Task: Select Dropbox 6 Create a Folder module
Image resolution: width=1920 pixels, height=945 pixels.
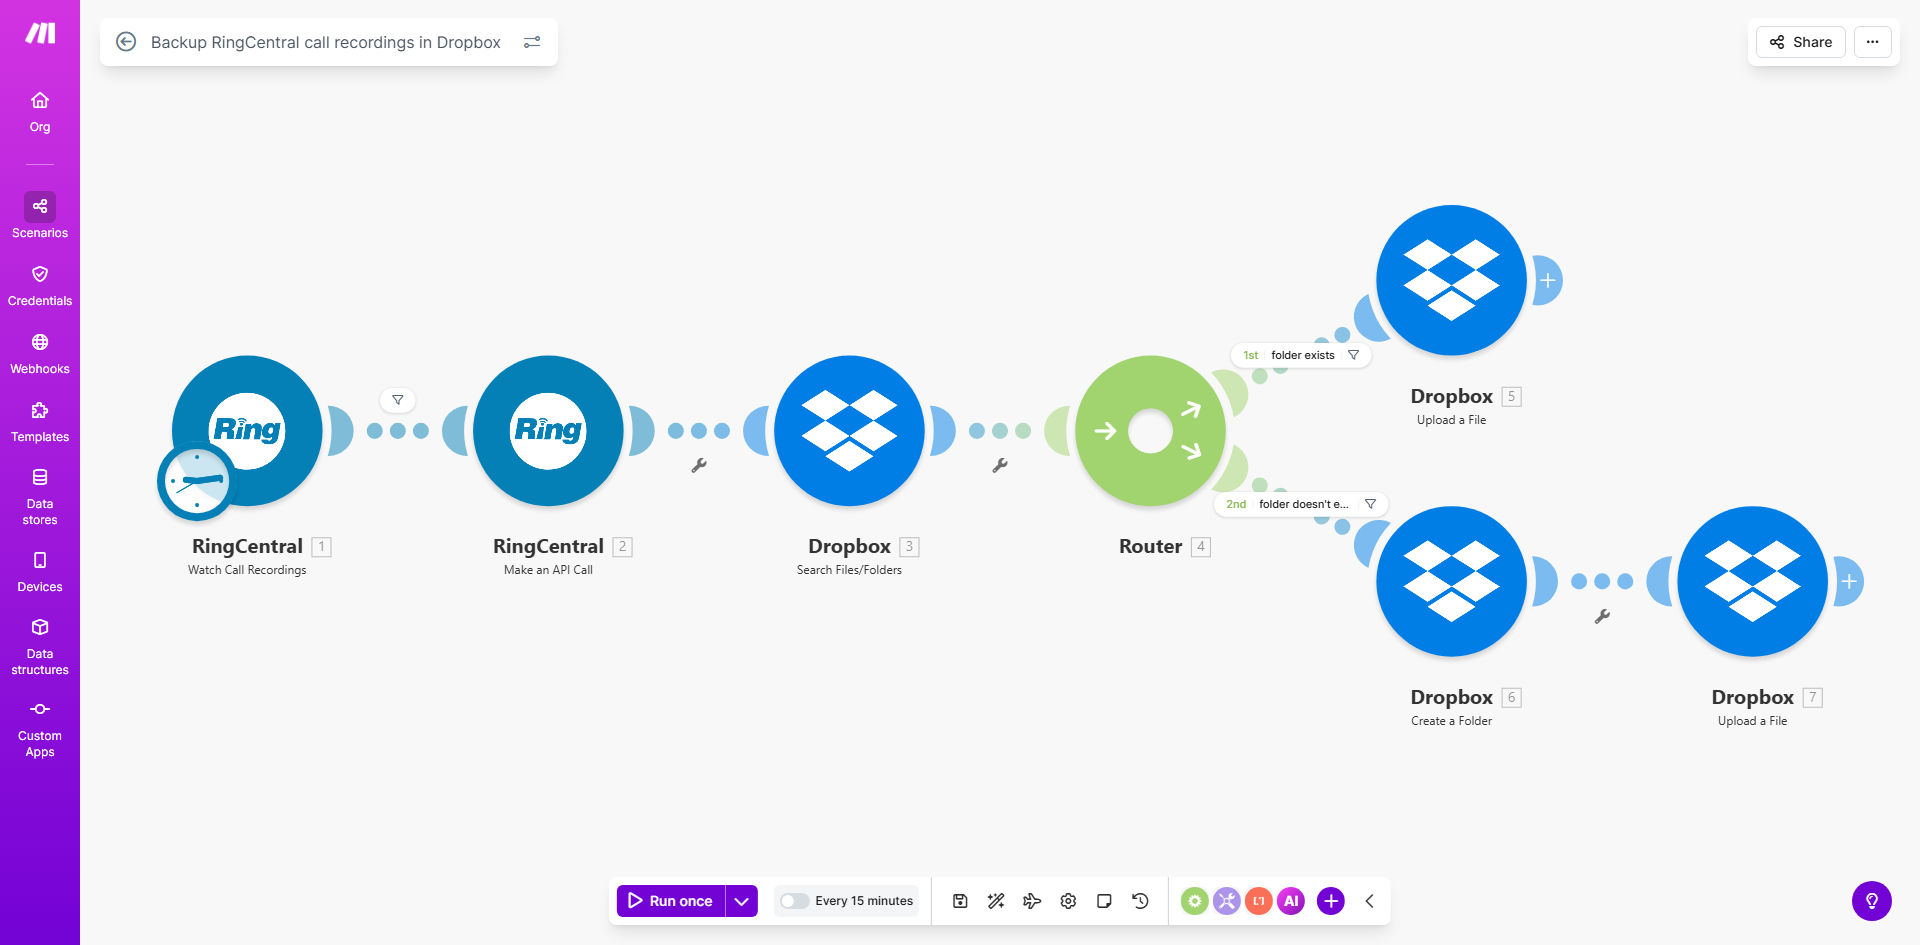Action: coord(1451,581)
